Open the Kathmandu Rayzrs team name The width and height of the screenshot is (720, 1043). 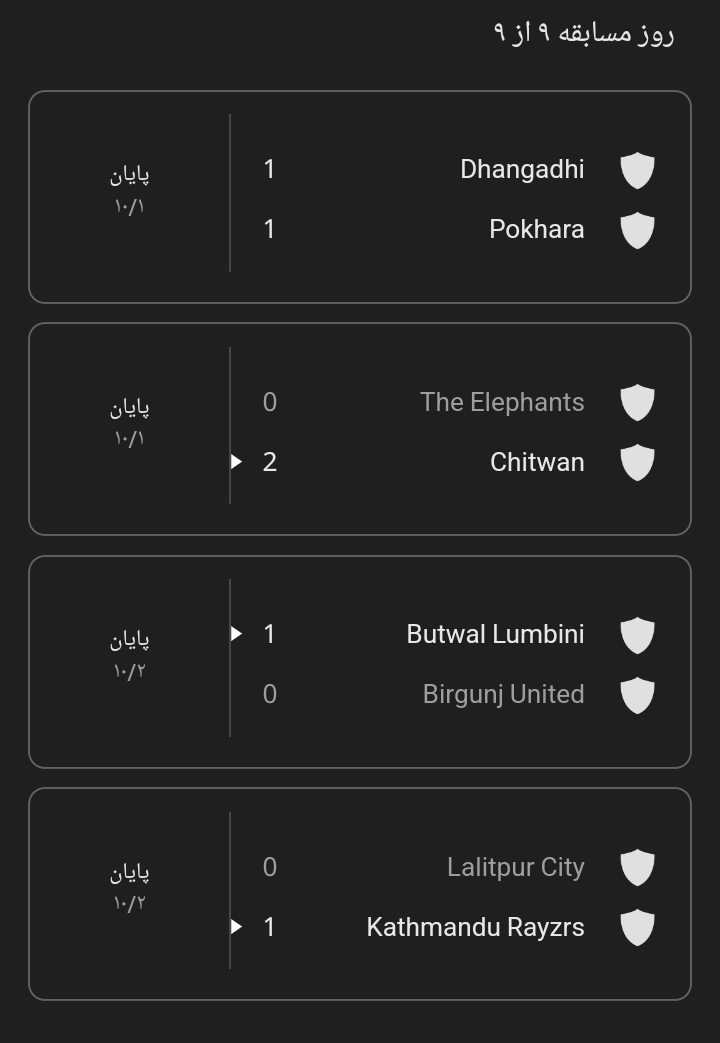coord(475,928)
